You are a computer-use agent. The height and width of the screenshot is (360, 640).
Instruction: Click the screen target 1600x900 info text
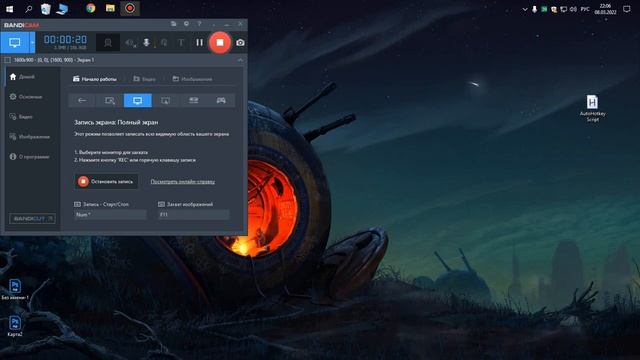[54, 60]
